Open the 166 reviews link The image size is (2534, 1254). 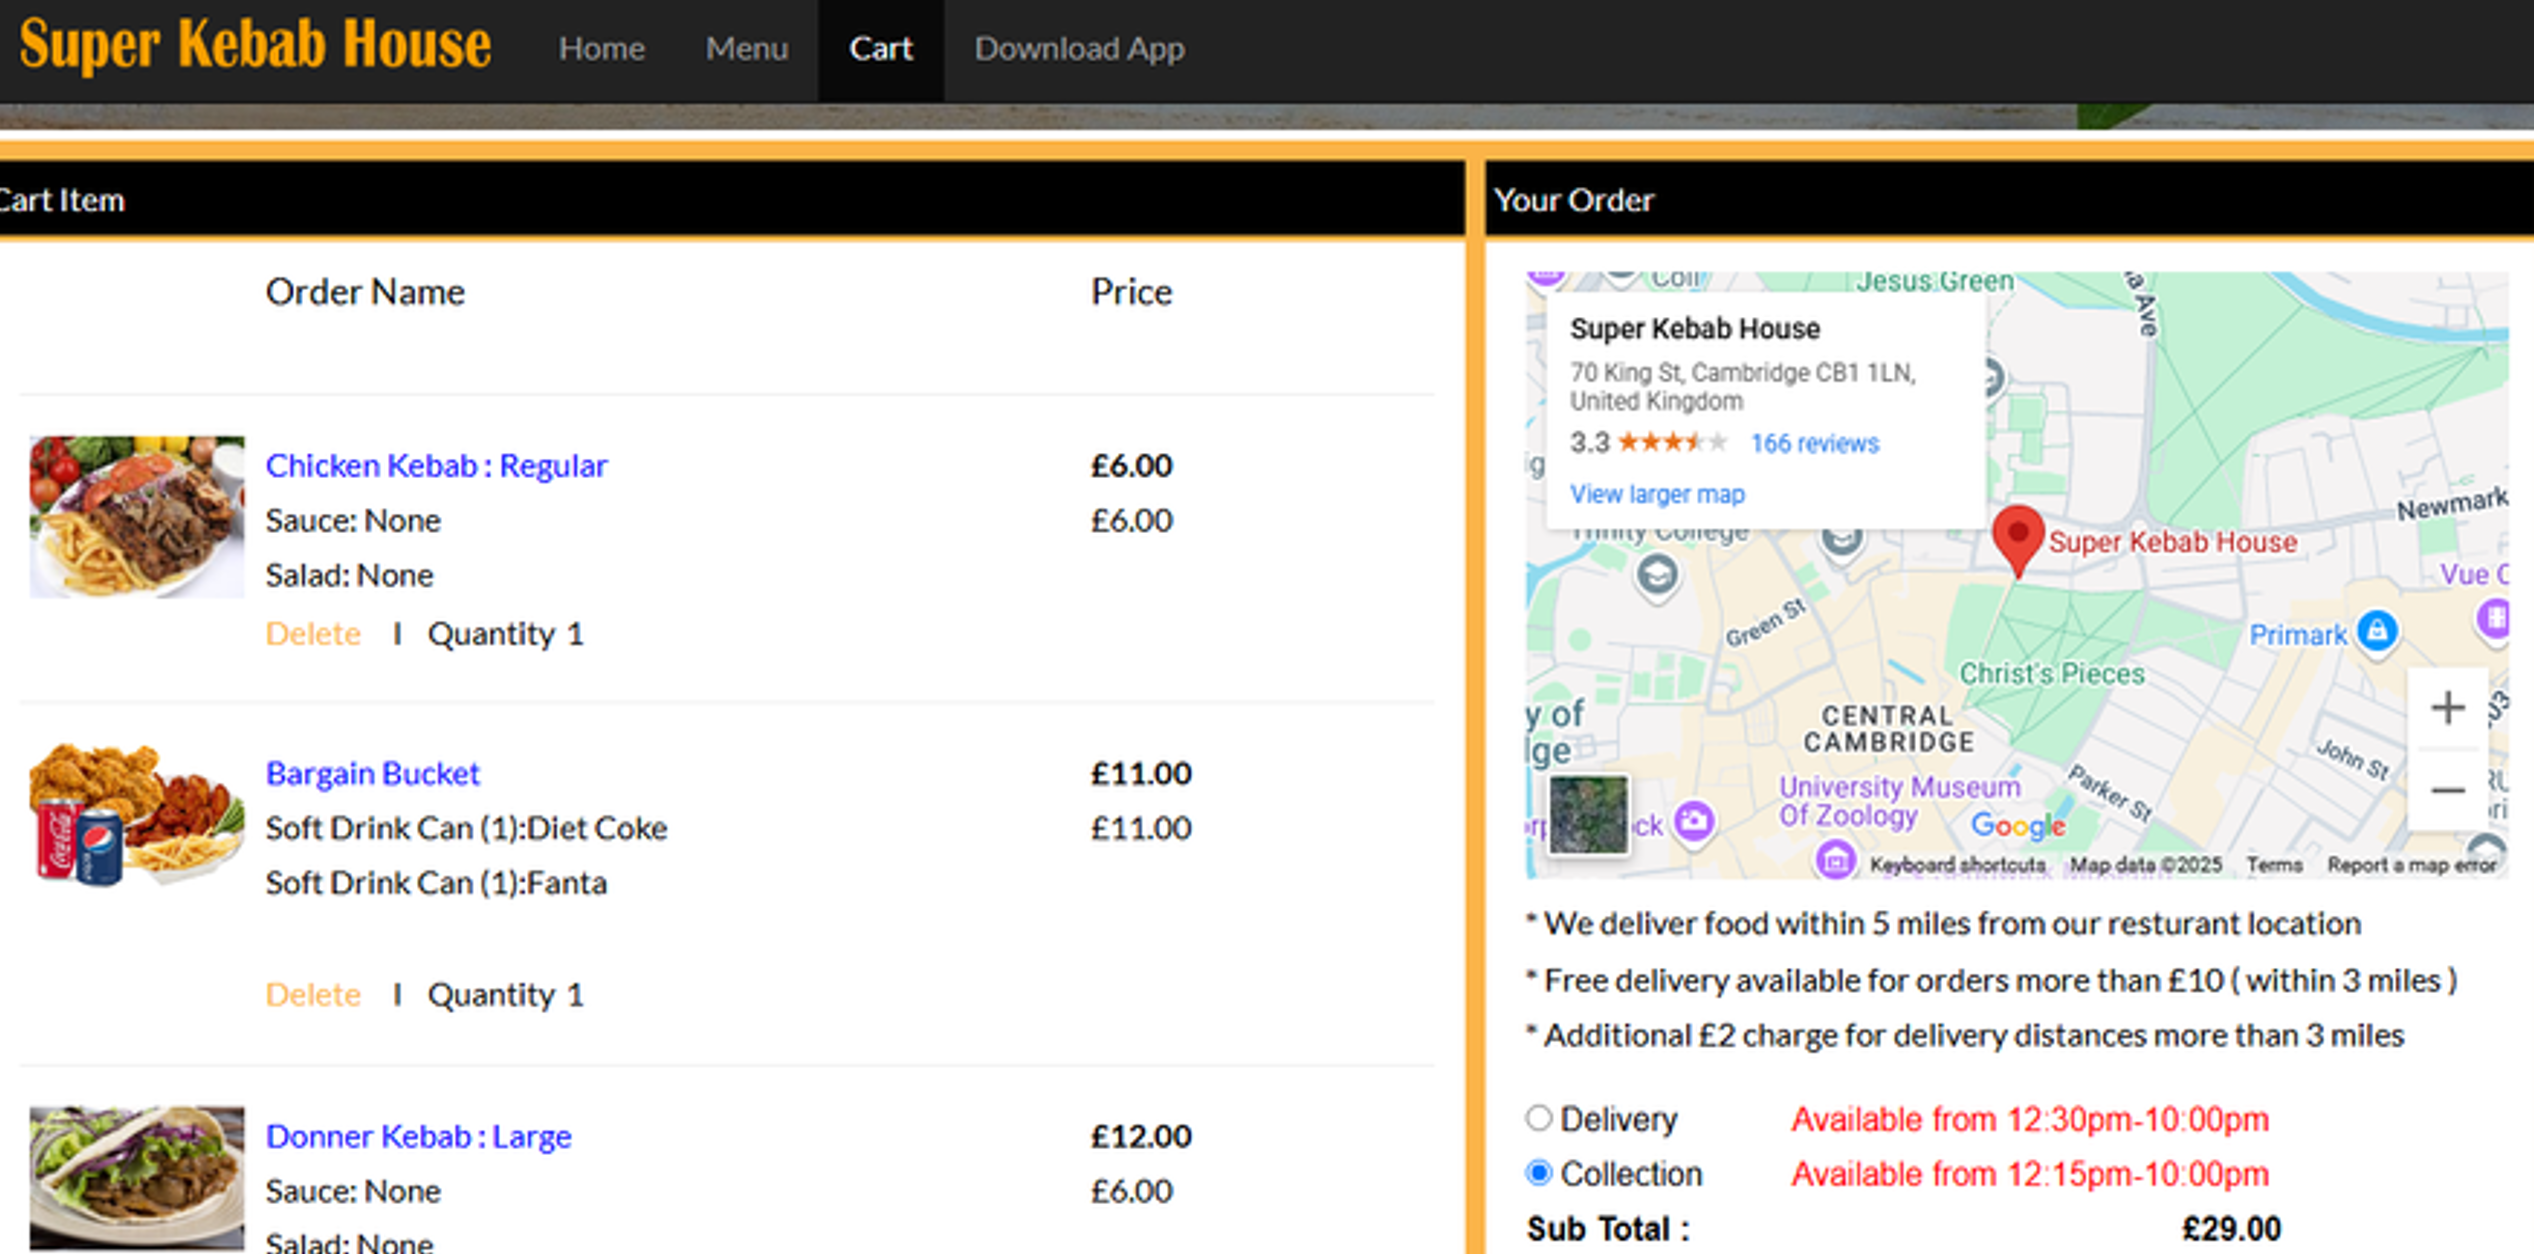coord(1814,443)
